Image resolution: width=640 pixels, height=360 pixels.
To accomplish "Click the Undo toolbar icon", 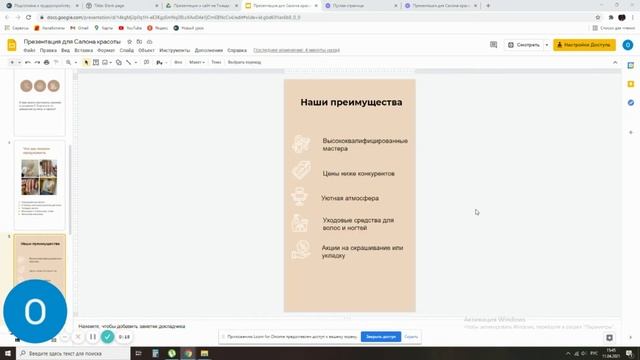I will coord(28,62).
